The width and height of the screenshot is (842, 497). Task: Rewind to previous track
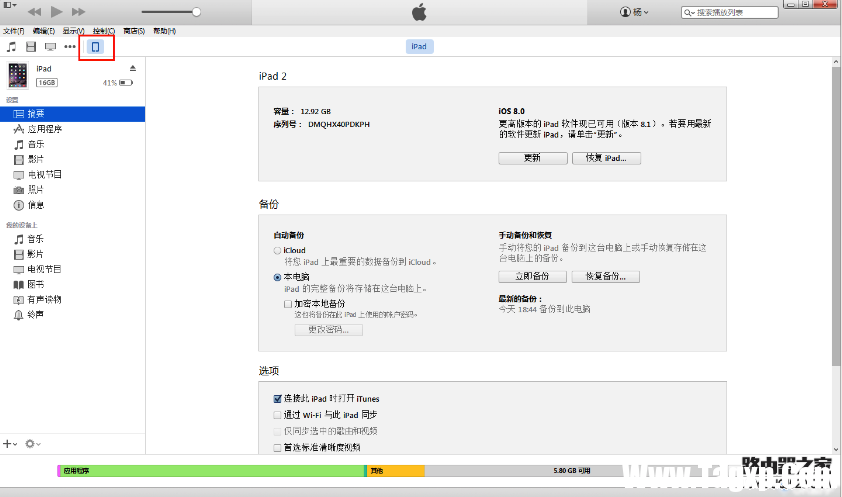34,12
